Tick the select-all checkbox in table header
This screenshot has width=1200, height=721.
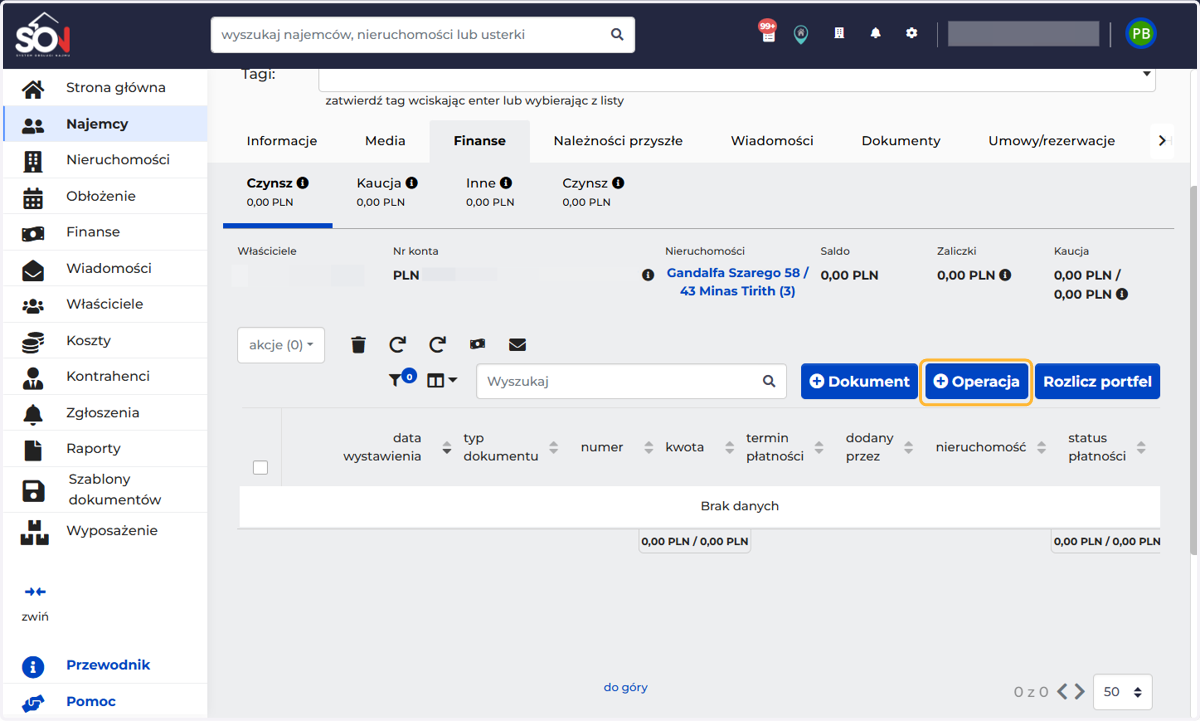pyautogui.click(x=260, y=467)
